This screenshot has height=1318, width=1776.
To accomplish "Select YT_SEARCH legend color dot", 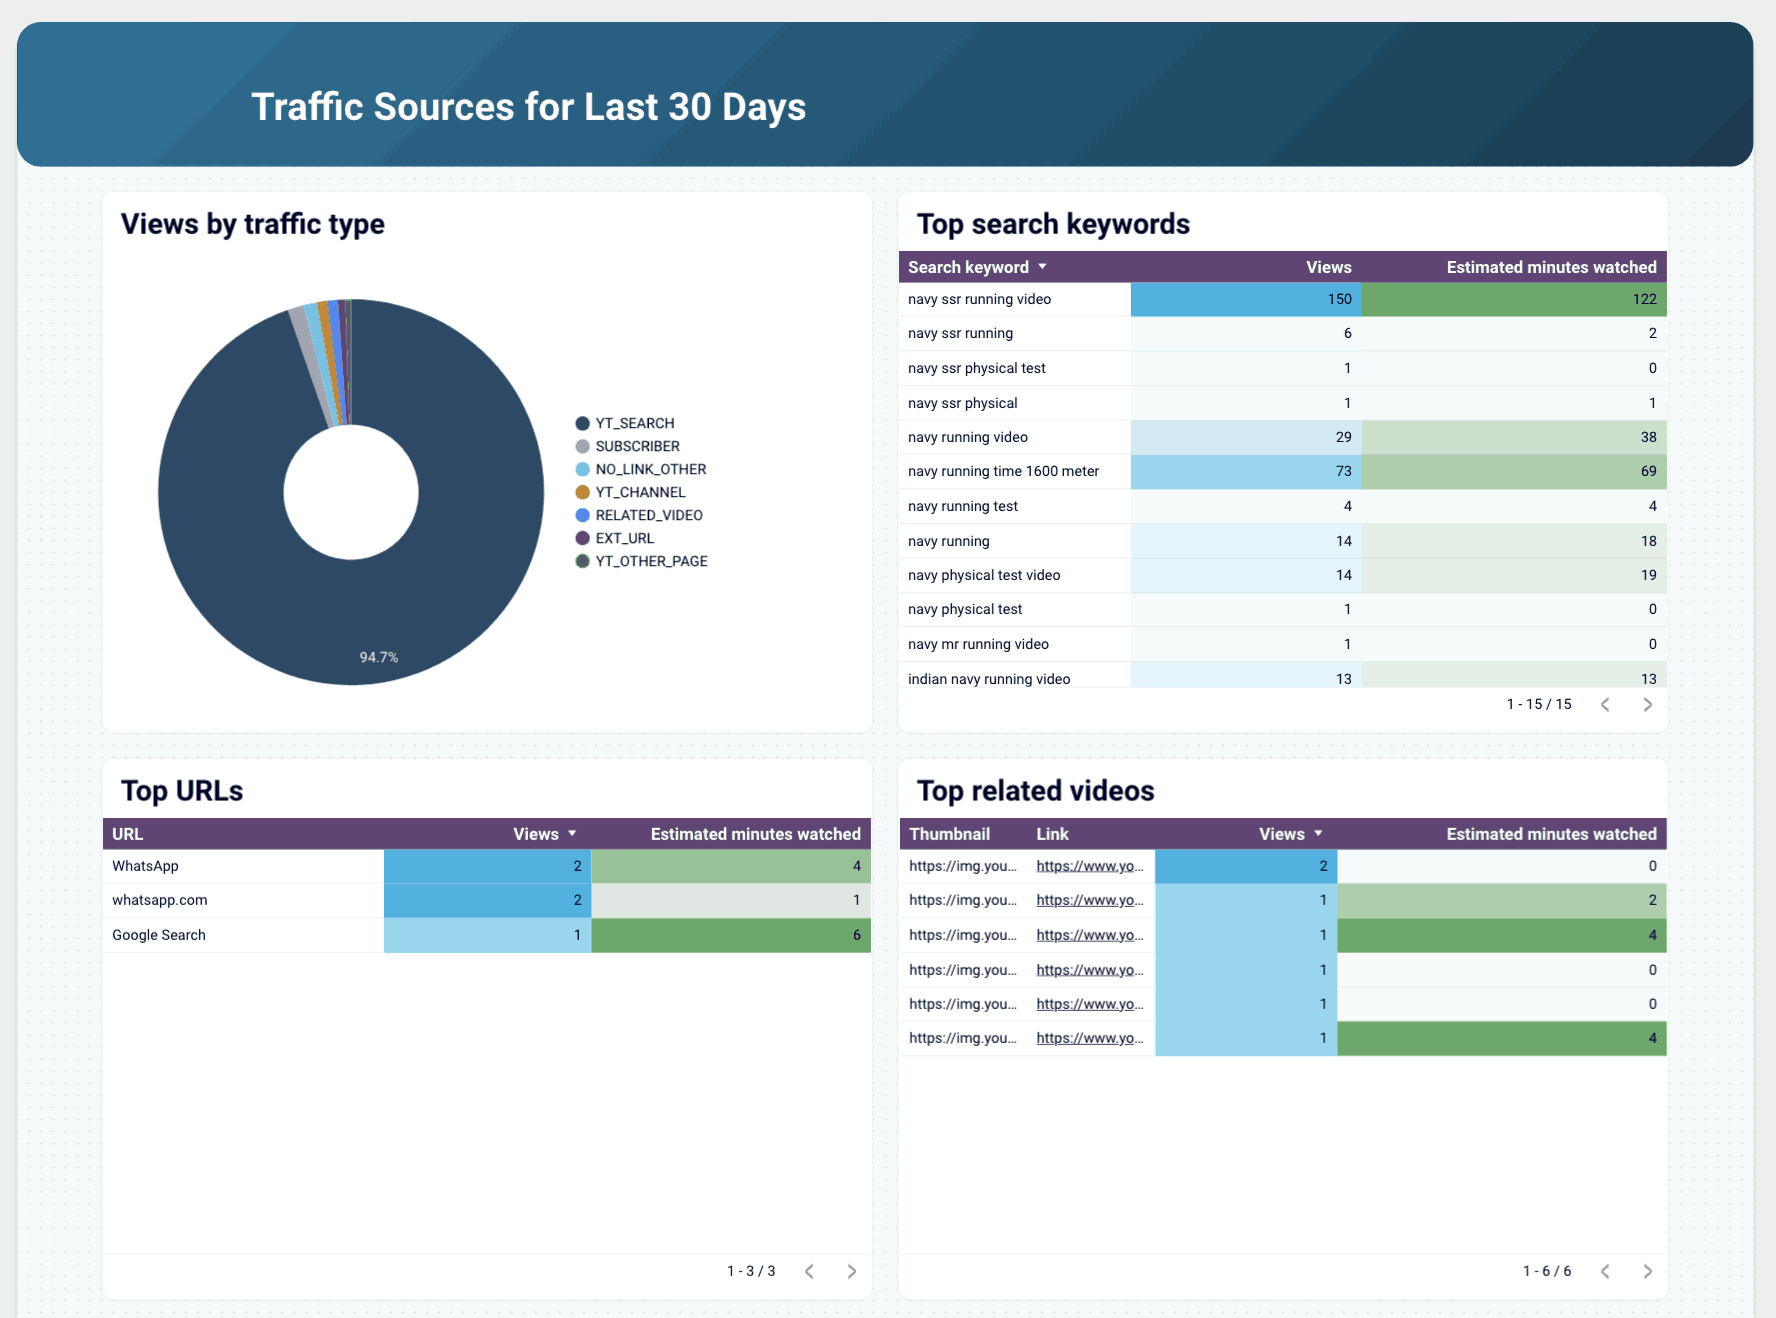I will click(x=582, y=423).
